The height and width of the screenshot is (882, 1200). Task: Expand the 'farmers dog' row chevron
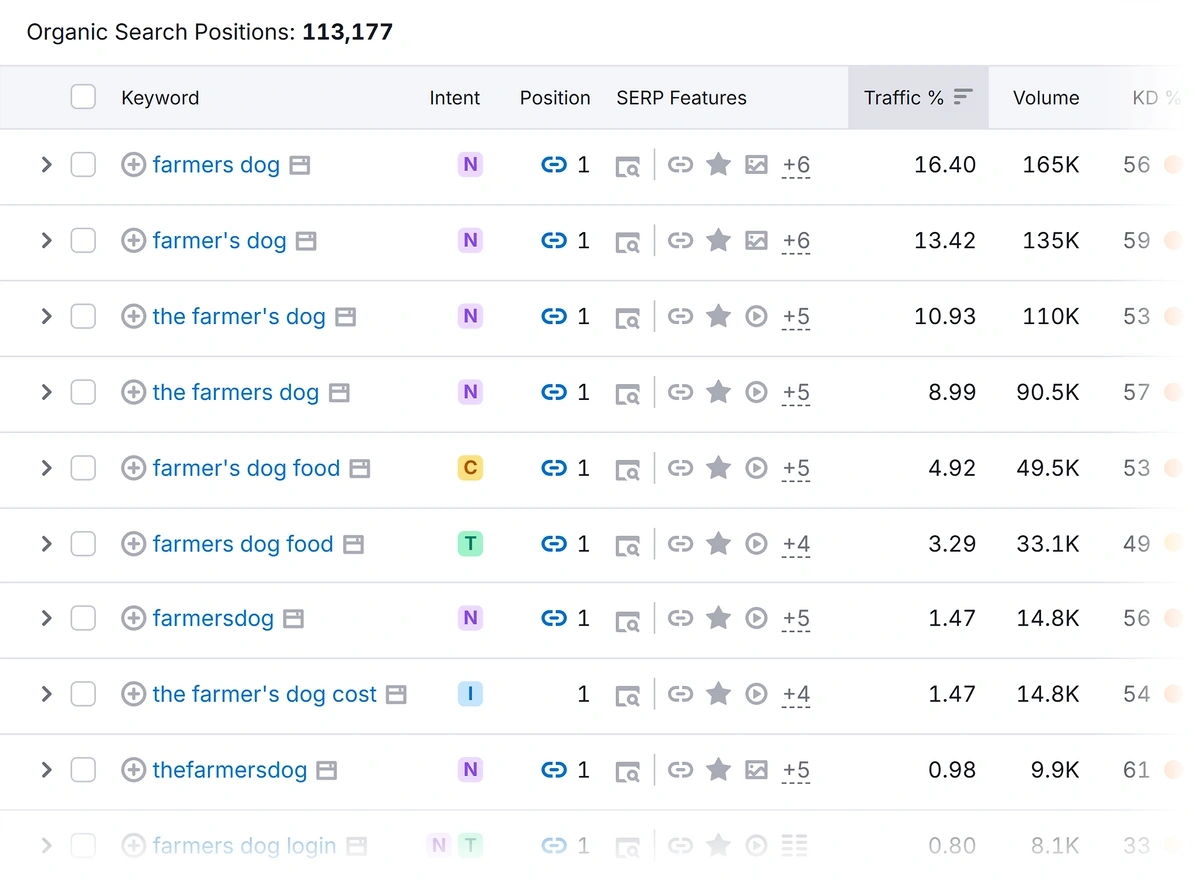click(46, 165)
